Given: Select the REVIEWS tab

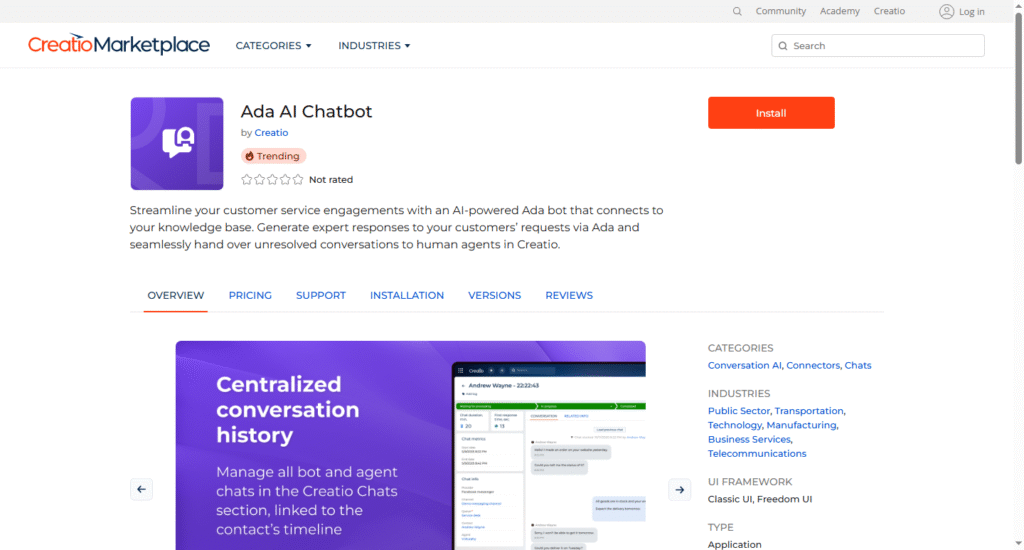Looking at the screenshot, I should pyautogui.click(x=569, y=295).
